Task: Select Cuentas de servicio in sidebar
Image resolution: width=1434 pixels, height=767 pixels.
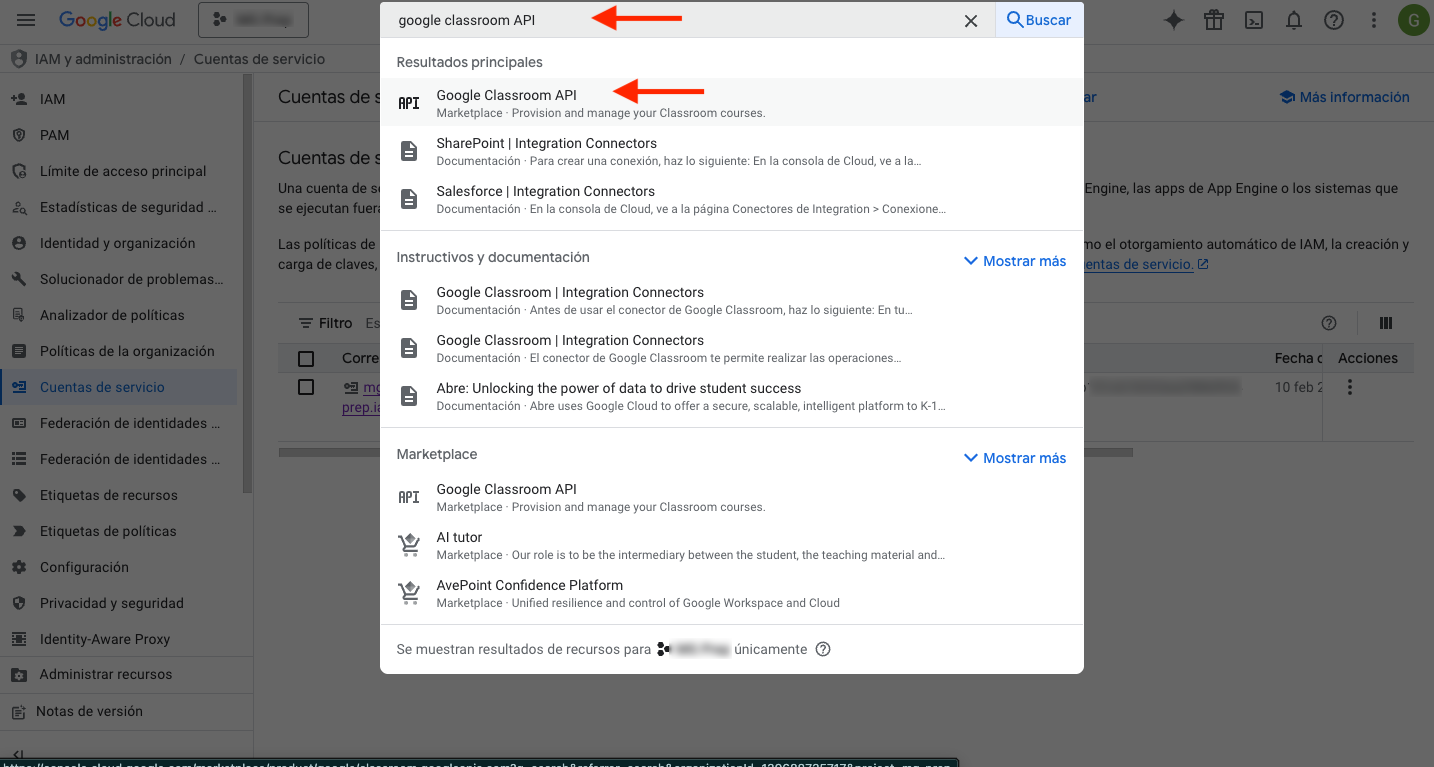Action: [102, 387]
